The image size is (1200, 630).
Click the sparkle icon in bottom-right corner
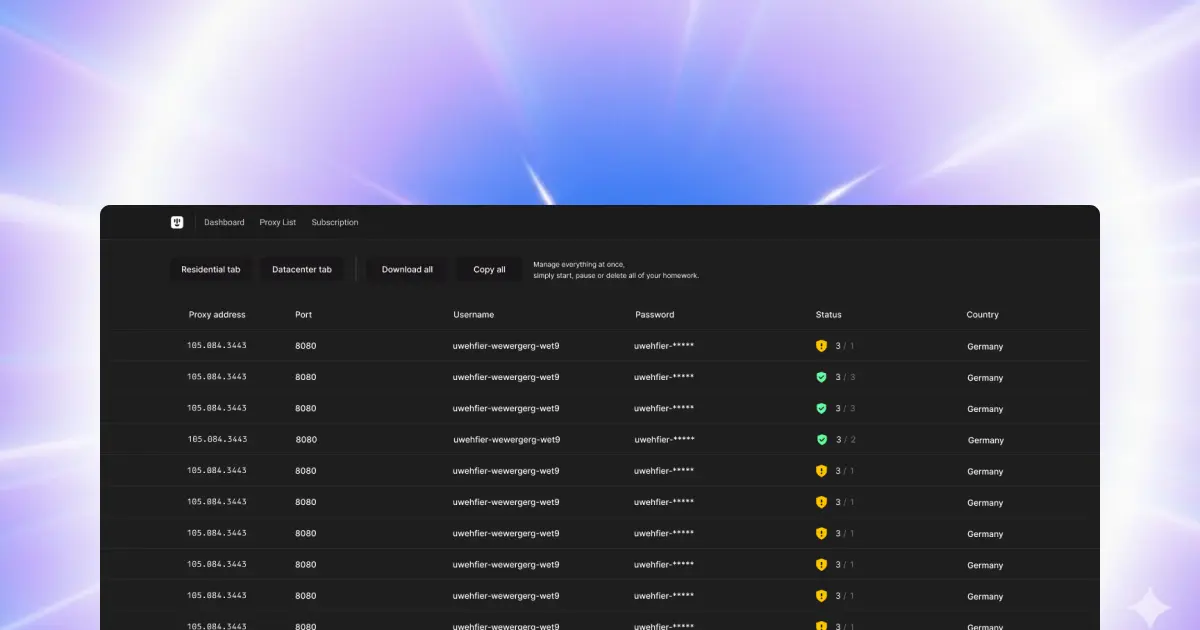tap(1148, 606)
